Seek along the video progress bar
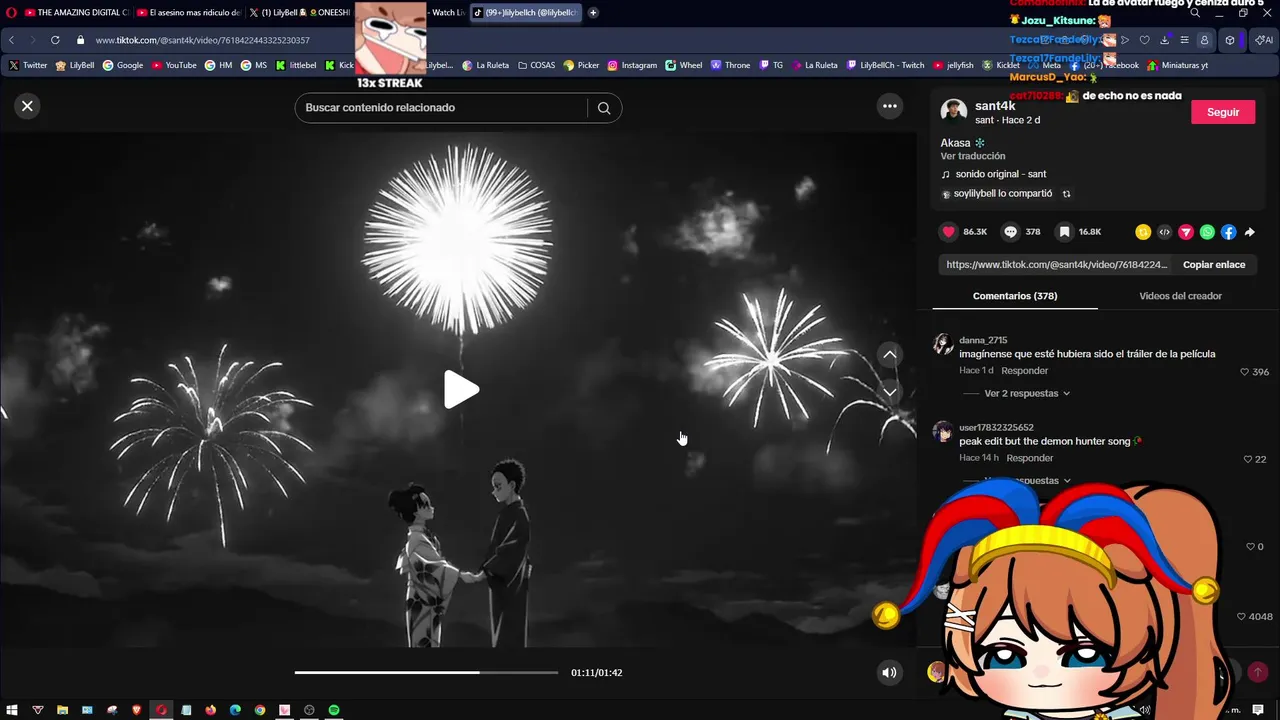The image size is (1280, 720). (x=426, y=673)
